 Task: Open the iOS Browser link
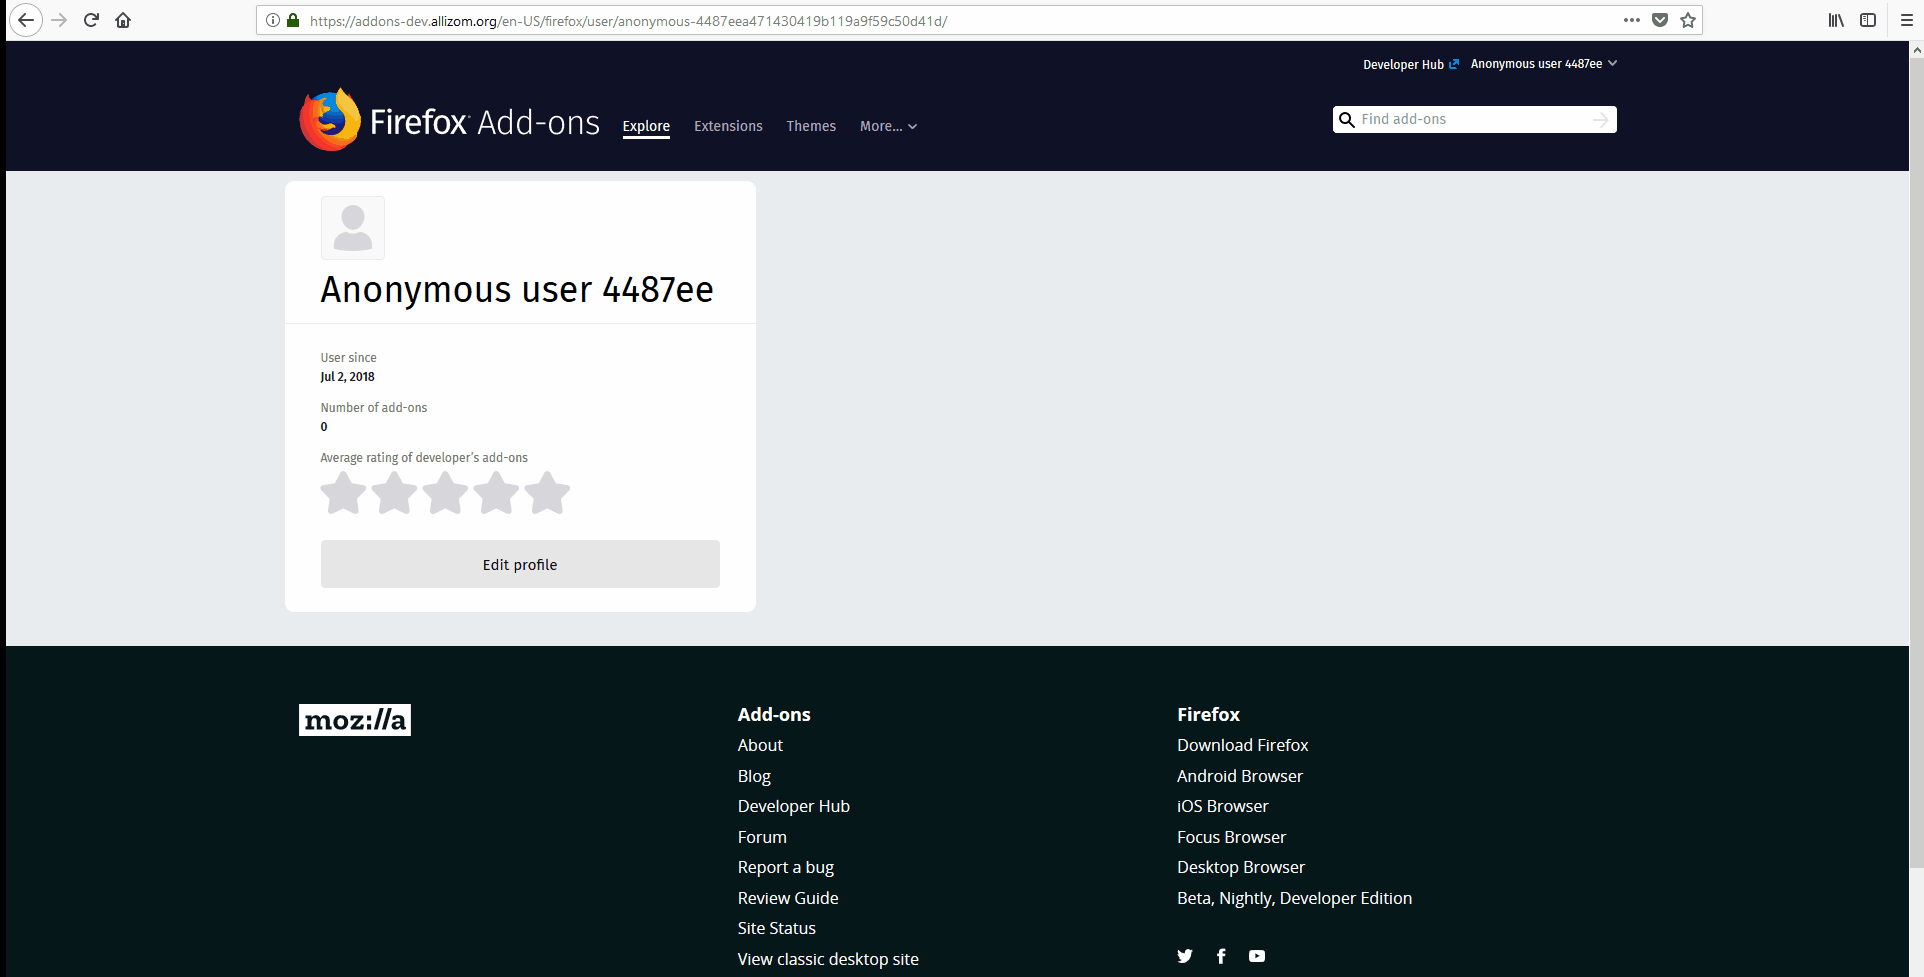point(1223,806)
